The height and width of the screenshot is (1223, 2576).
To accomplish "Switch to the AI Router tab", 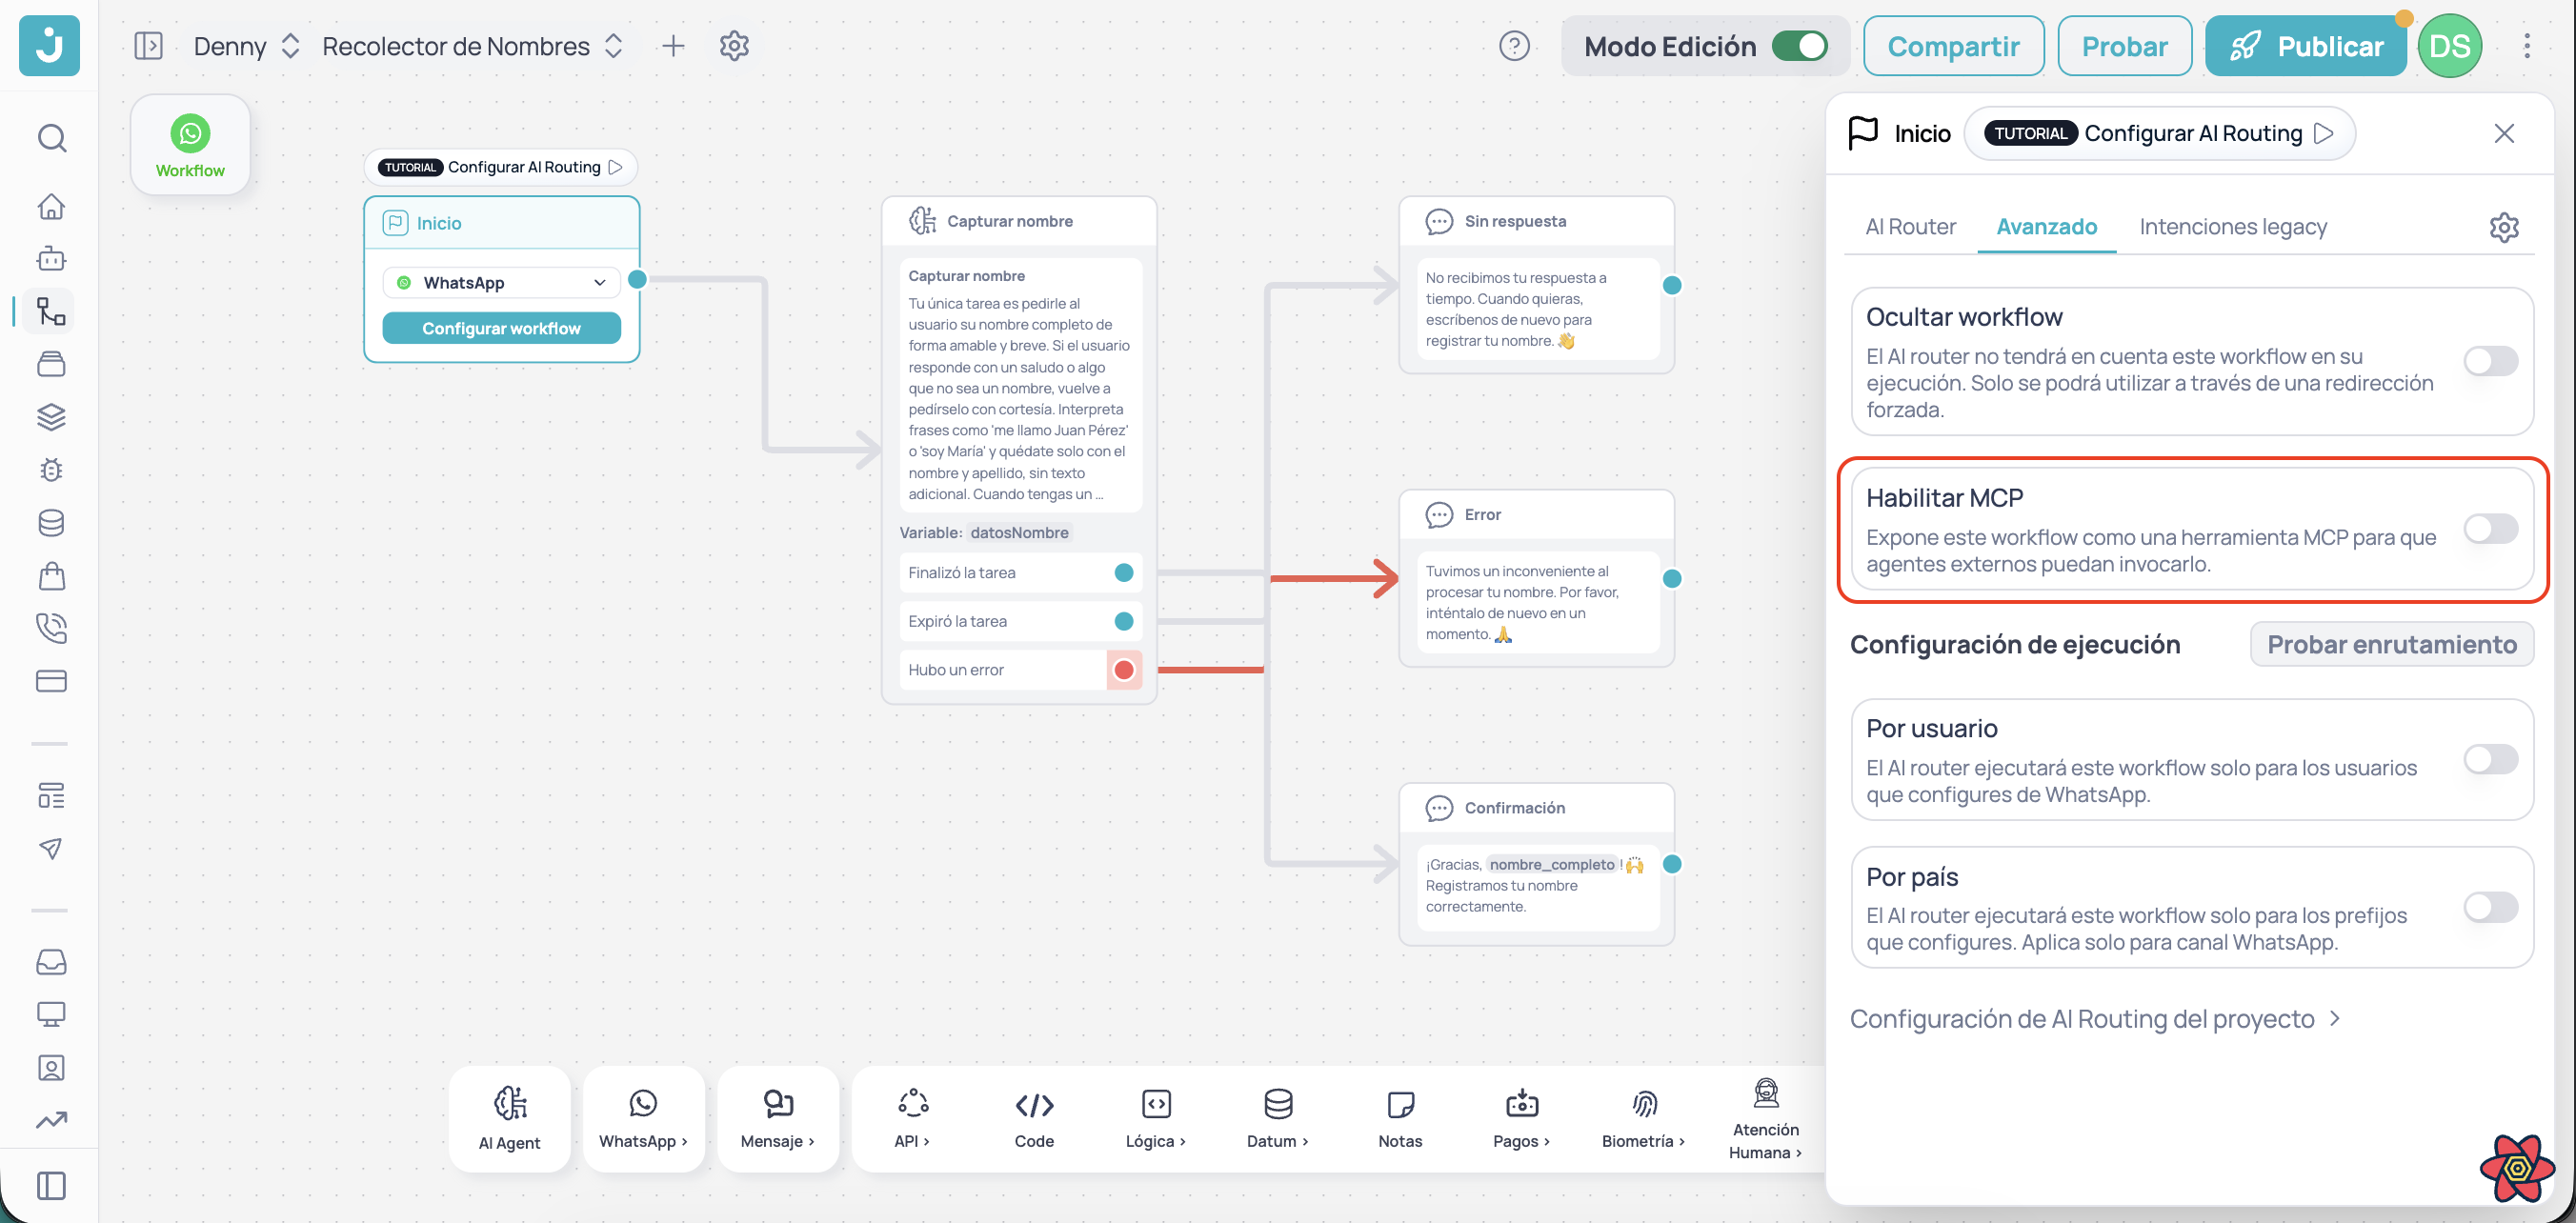I will coord(1910,227).
